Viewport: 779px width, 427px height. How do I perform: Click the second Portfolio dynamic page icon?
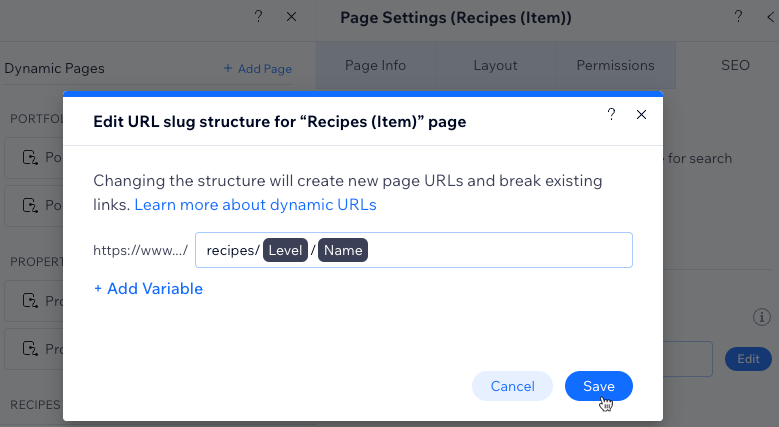click(30, 205)
